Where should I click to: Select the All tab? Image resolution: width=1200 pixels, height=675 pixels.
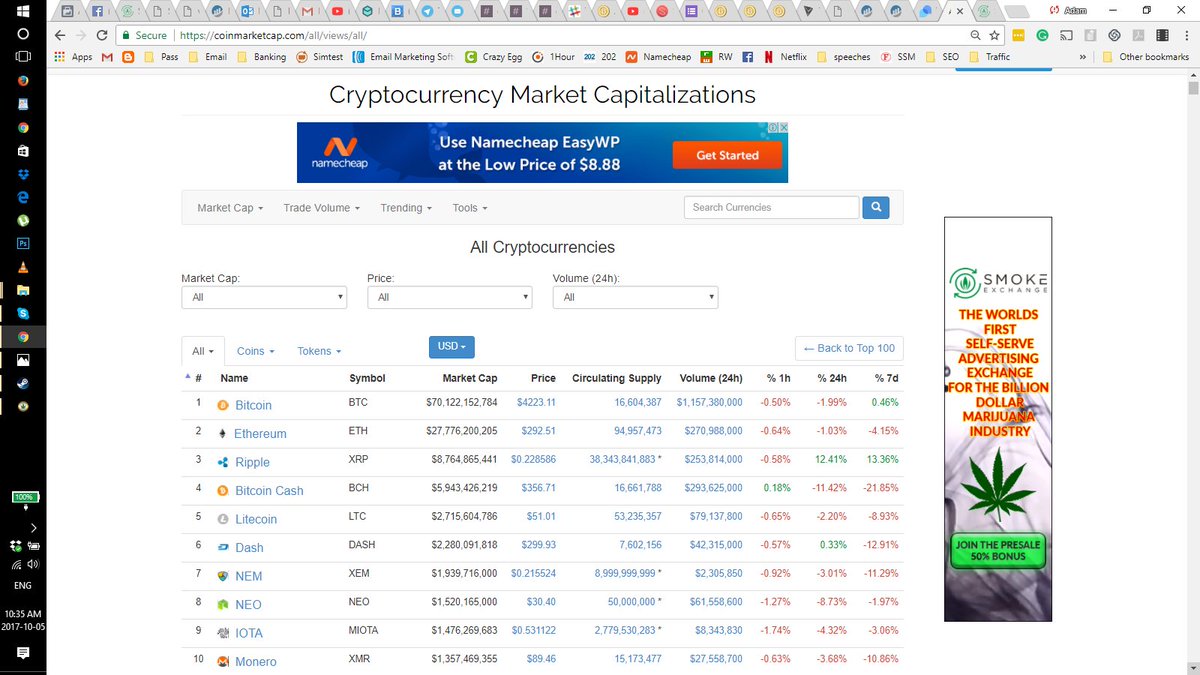tap(203, 351)
